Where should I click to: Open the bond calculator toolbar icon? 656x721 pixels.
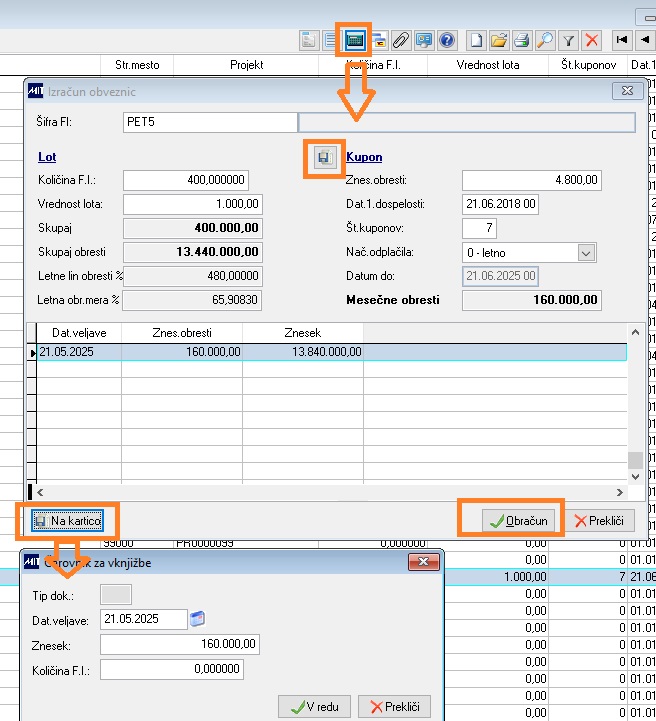pyautogui.click(x=354, y=40)
